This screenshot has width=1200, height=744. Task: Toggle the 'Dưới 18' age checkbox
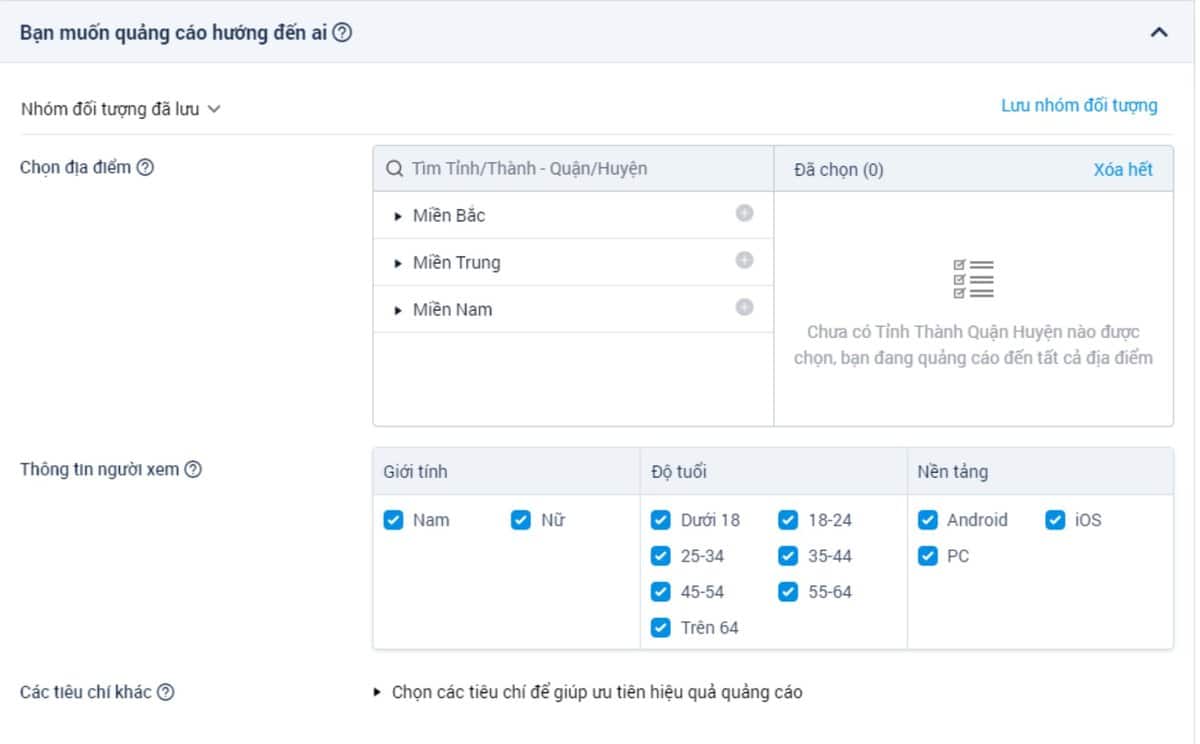[x=660, y=520]
